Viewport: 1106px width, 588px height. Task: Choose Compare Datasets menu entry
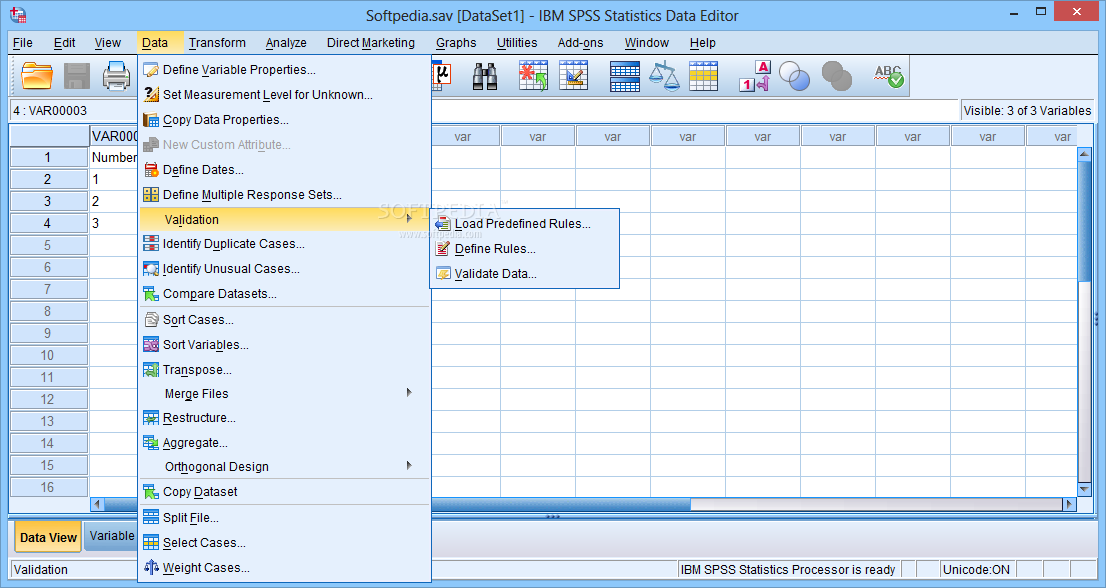(x=285, y=294)
